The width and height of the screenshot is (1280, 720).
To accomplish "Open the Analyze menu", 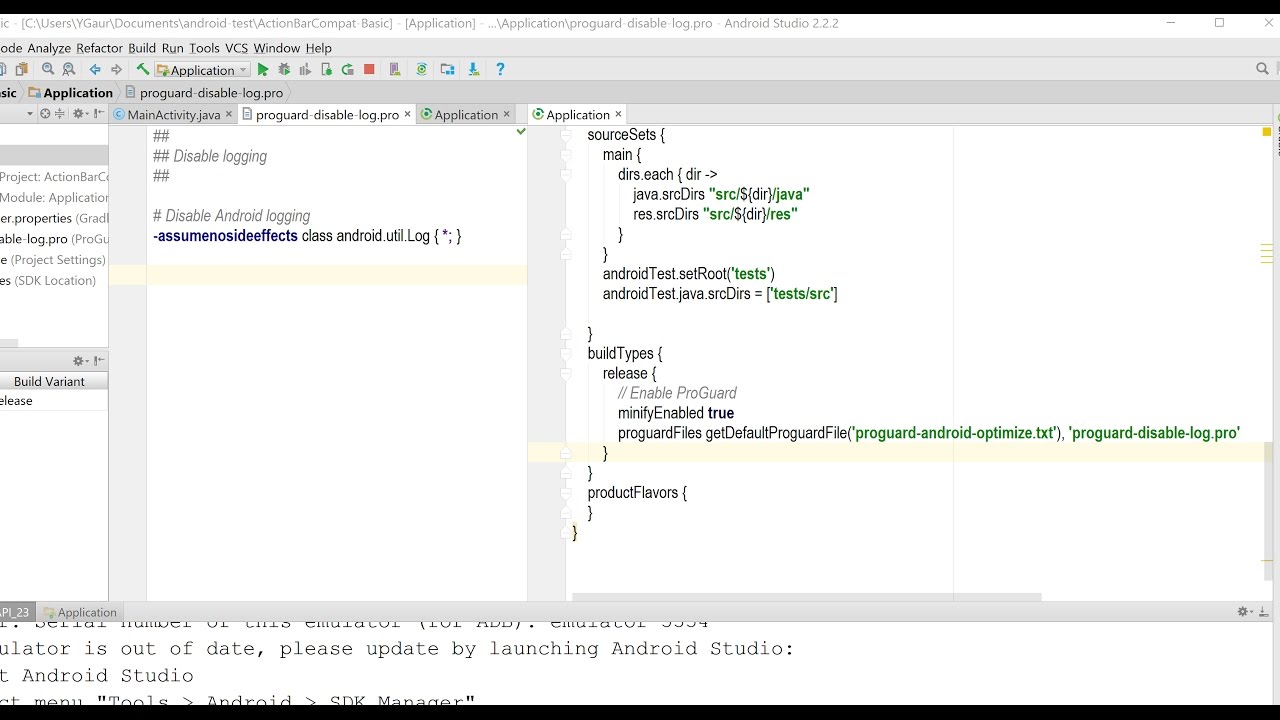I will point(49,48).
